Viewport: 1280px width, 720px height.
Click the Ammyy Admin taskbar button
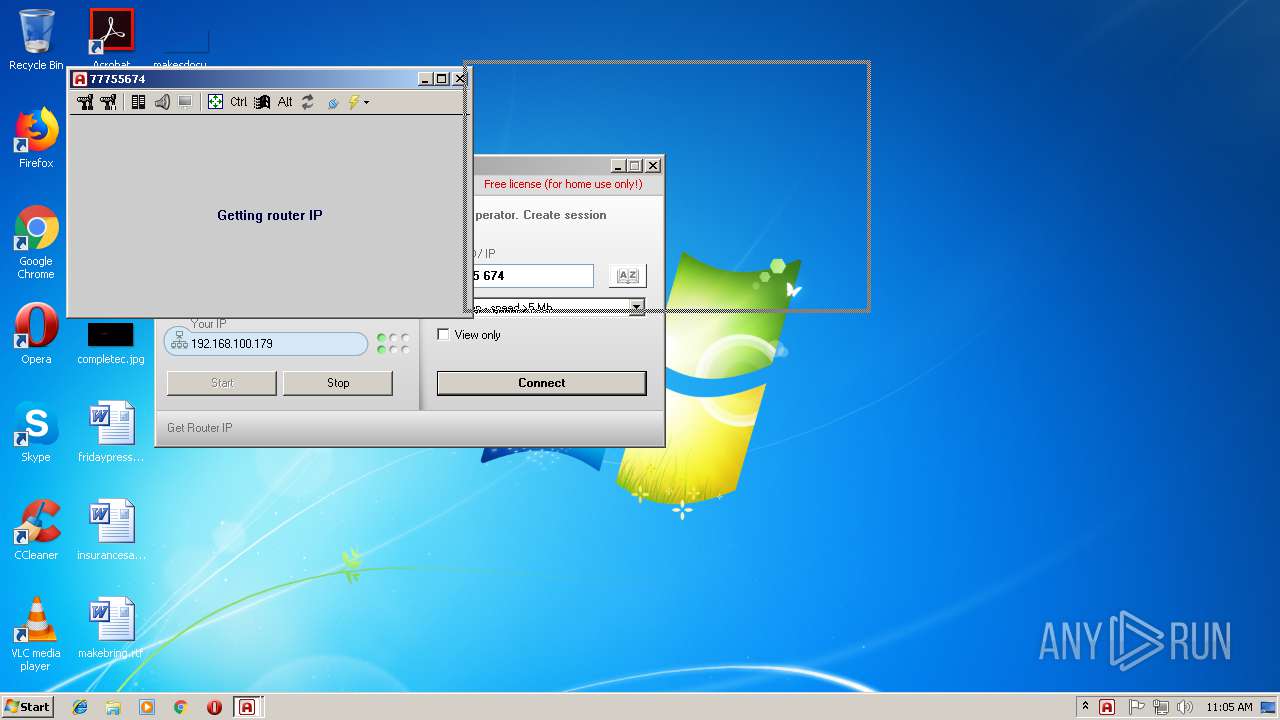(247, 707)
